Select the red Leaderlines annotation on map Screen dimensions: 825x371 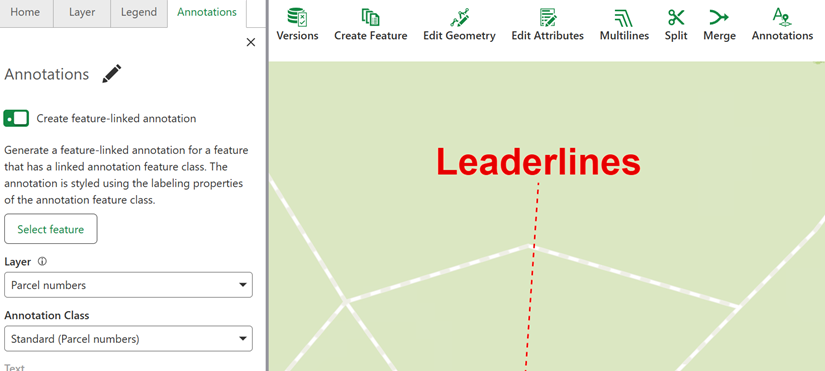538,162
